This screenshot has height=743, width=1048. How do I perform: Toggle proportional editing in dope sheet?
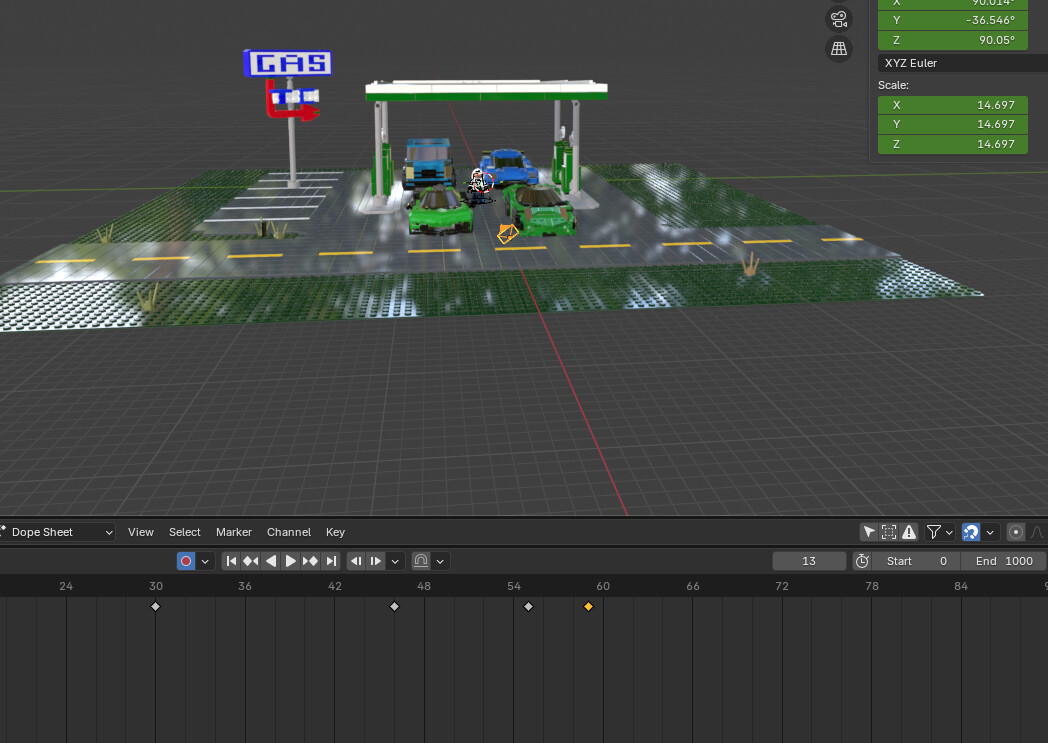click(x=1015, y=532)
